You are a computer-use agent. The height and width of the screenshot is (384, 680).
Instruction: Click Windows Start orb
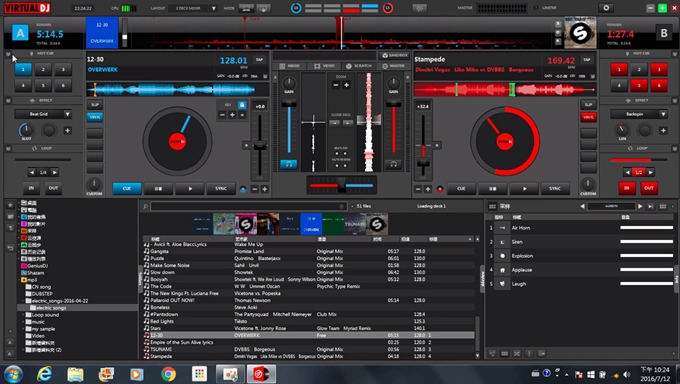tap(13, 374)
